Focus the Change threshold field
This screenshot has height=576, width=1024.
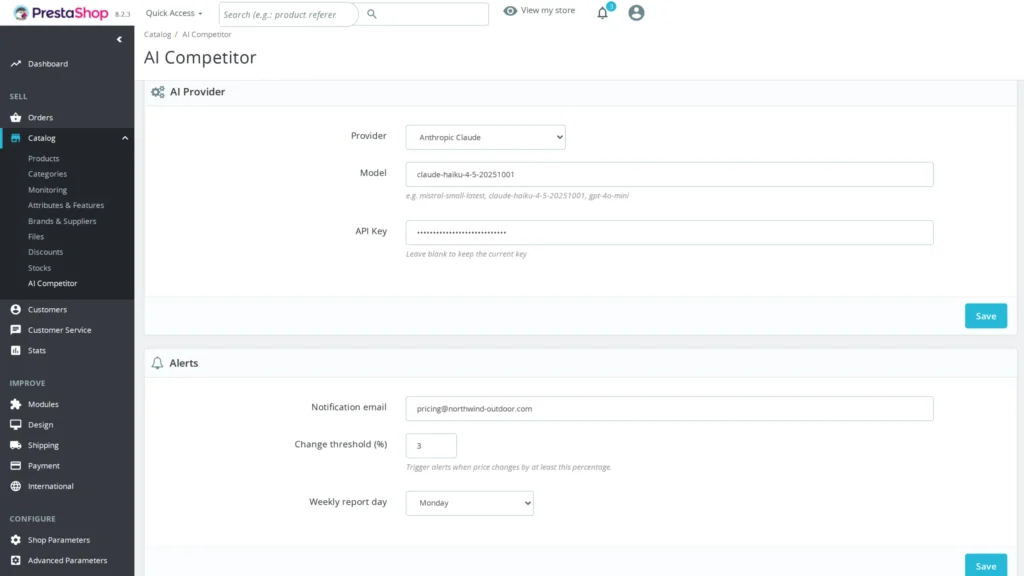pos(431,445)
